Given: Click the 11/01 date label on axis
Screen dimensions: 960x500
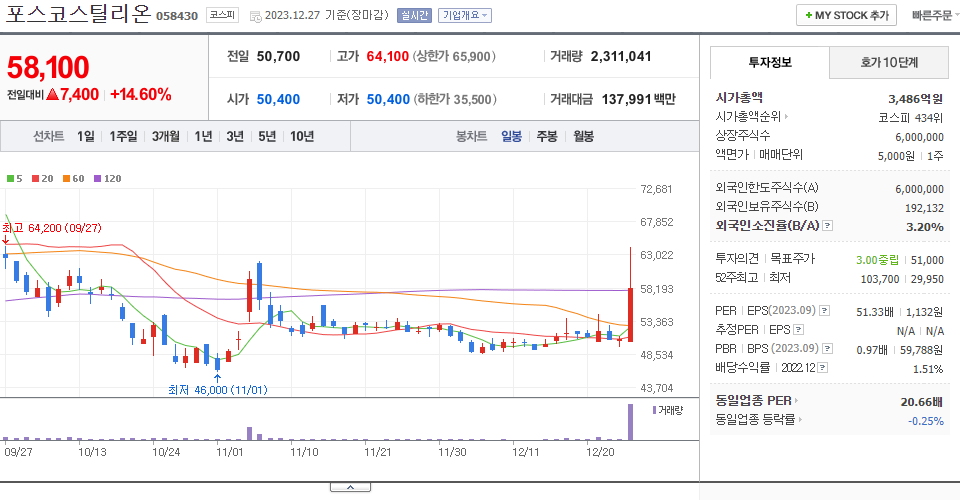Looking at the screenshot, I should 230,452.
